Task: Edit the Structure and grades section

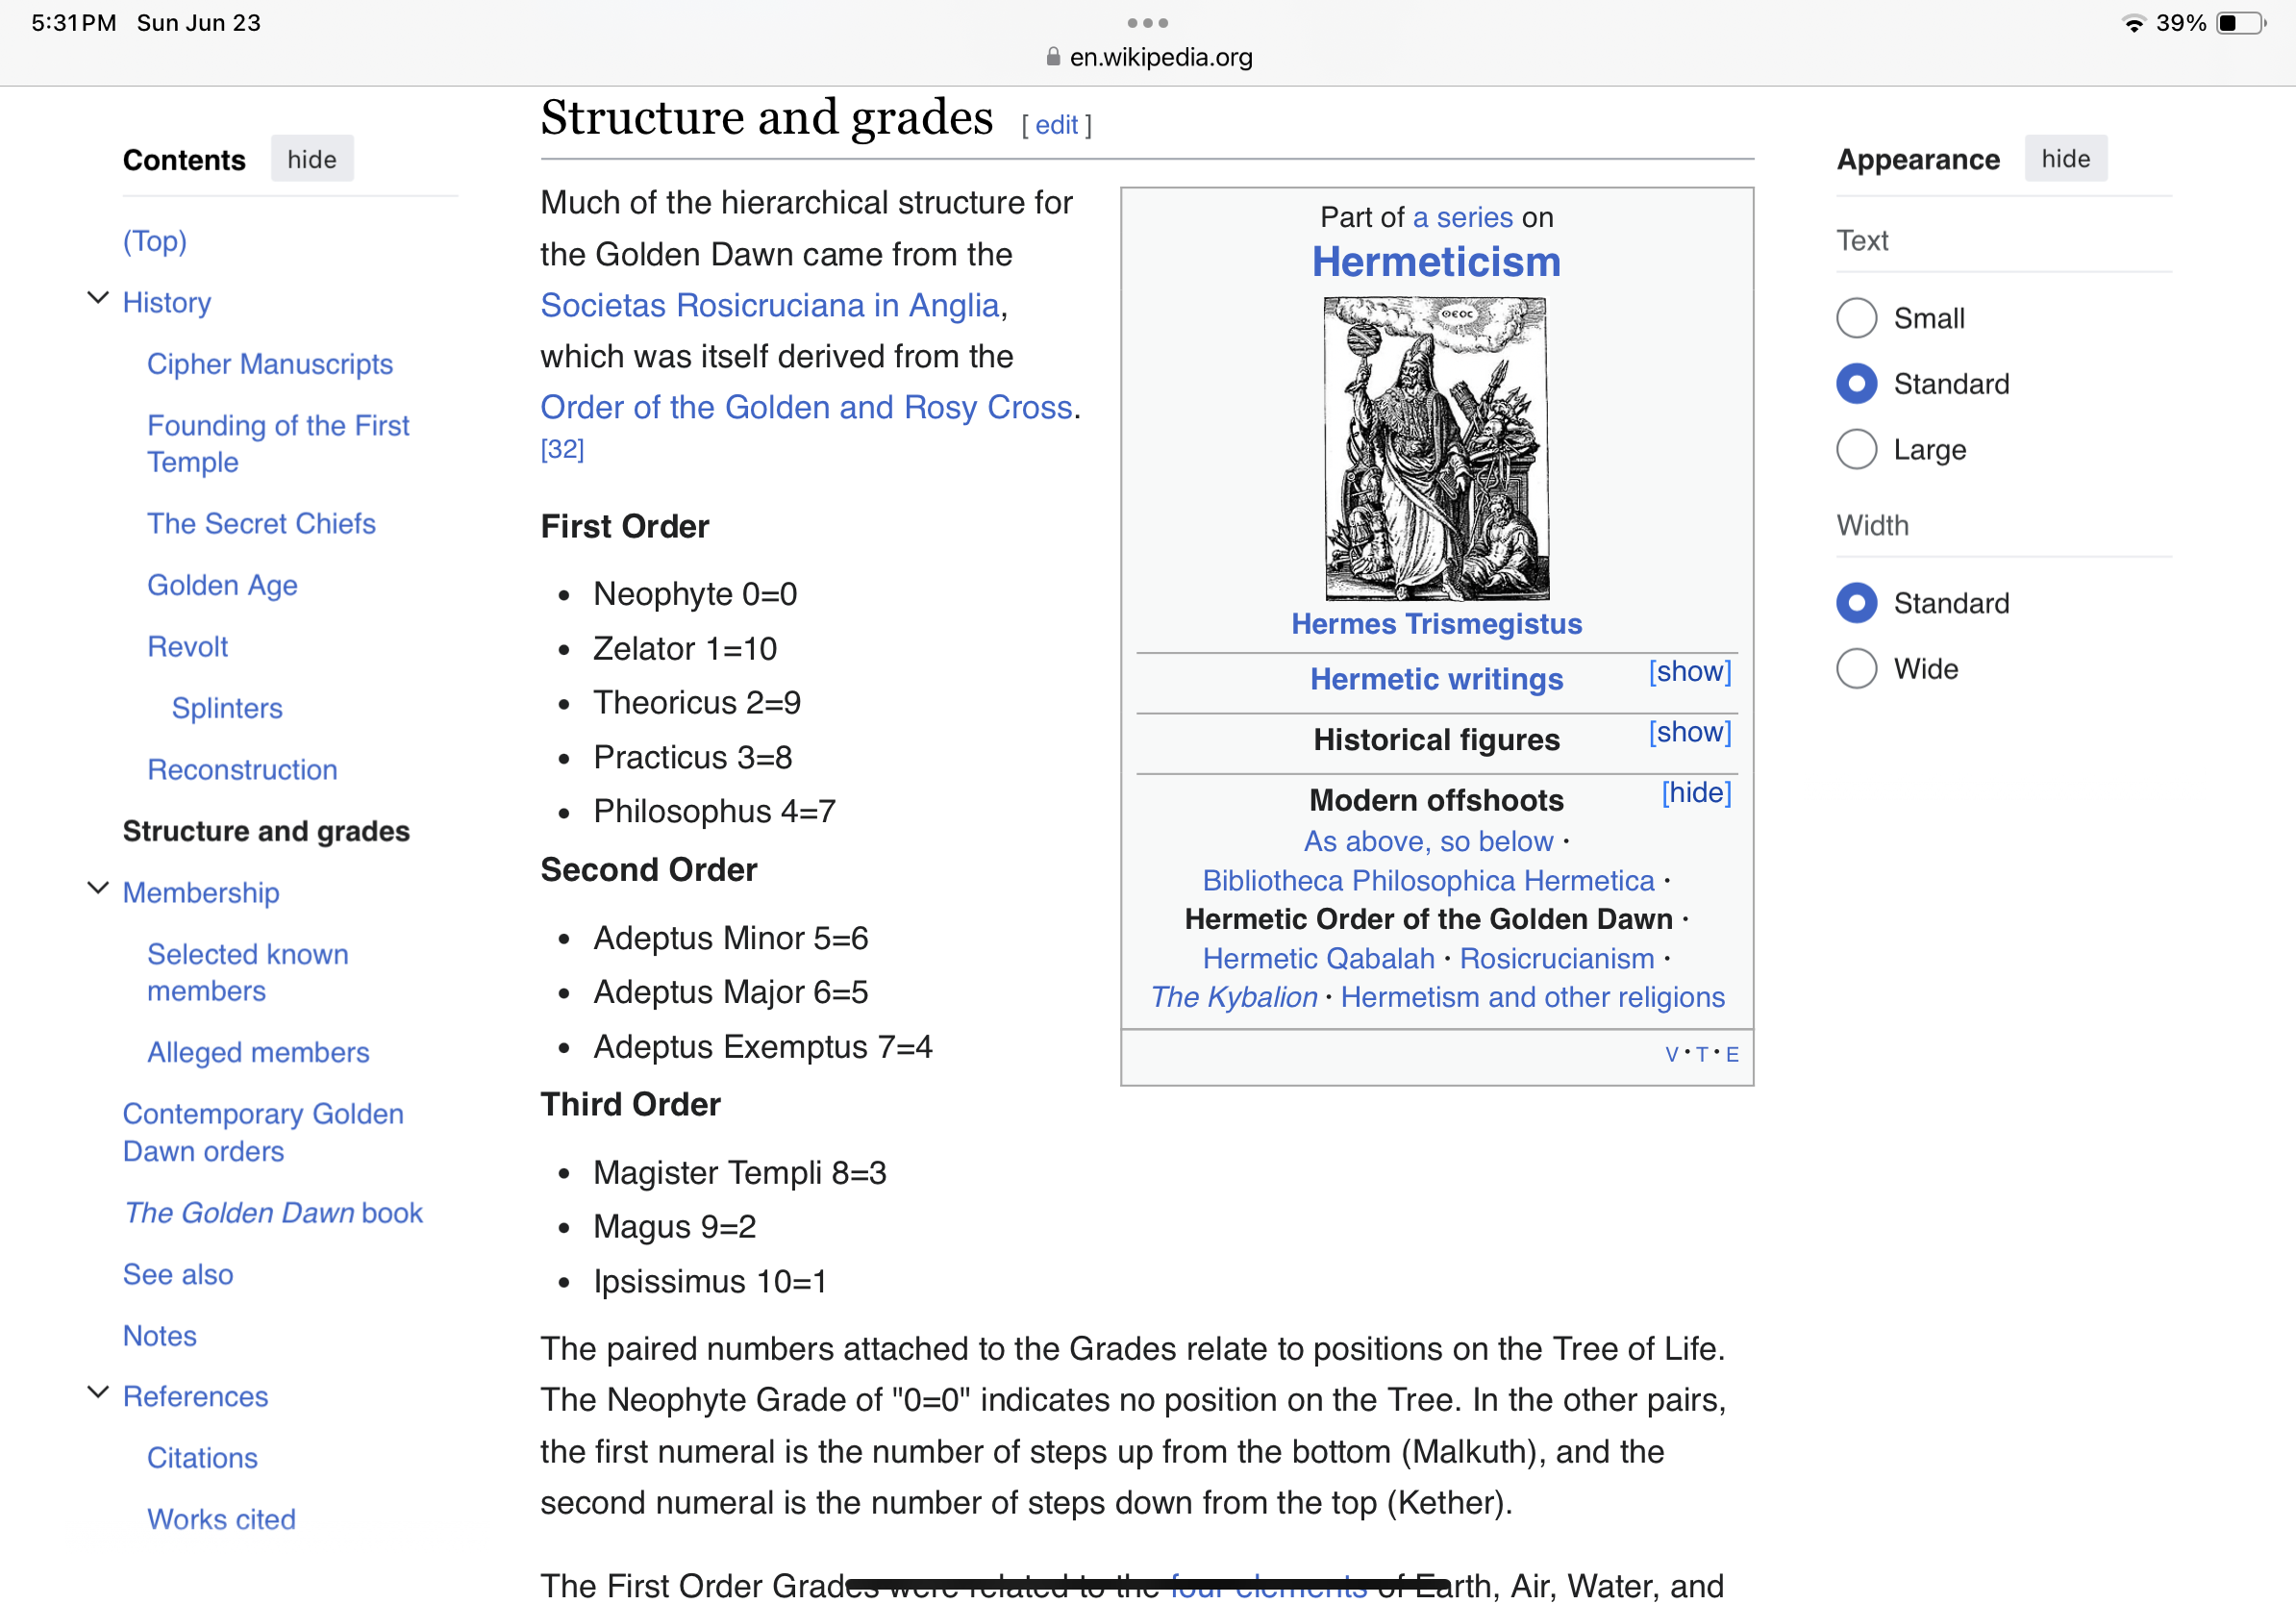Action: pos(1056,126)
